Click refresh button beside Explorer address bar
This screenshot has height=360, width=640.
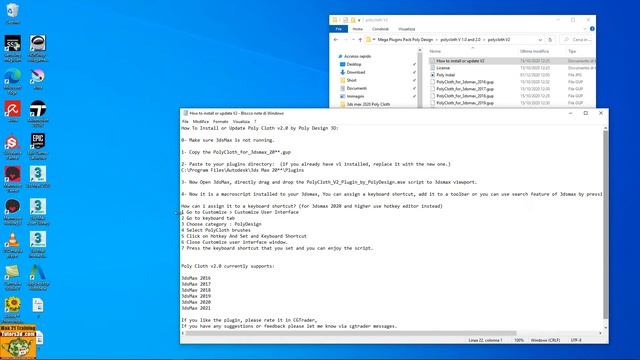click(x=550, y=40)
